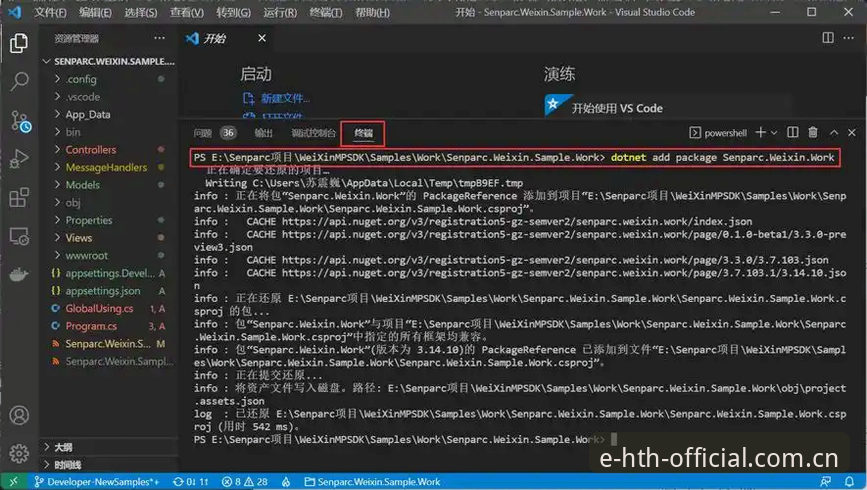Open the Remote Explorer view

[19, 237]
